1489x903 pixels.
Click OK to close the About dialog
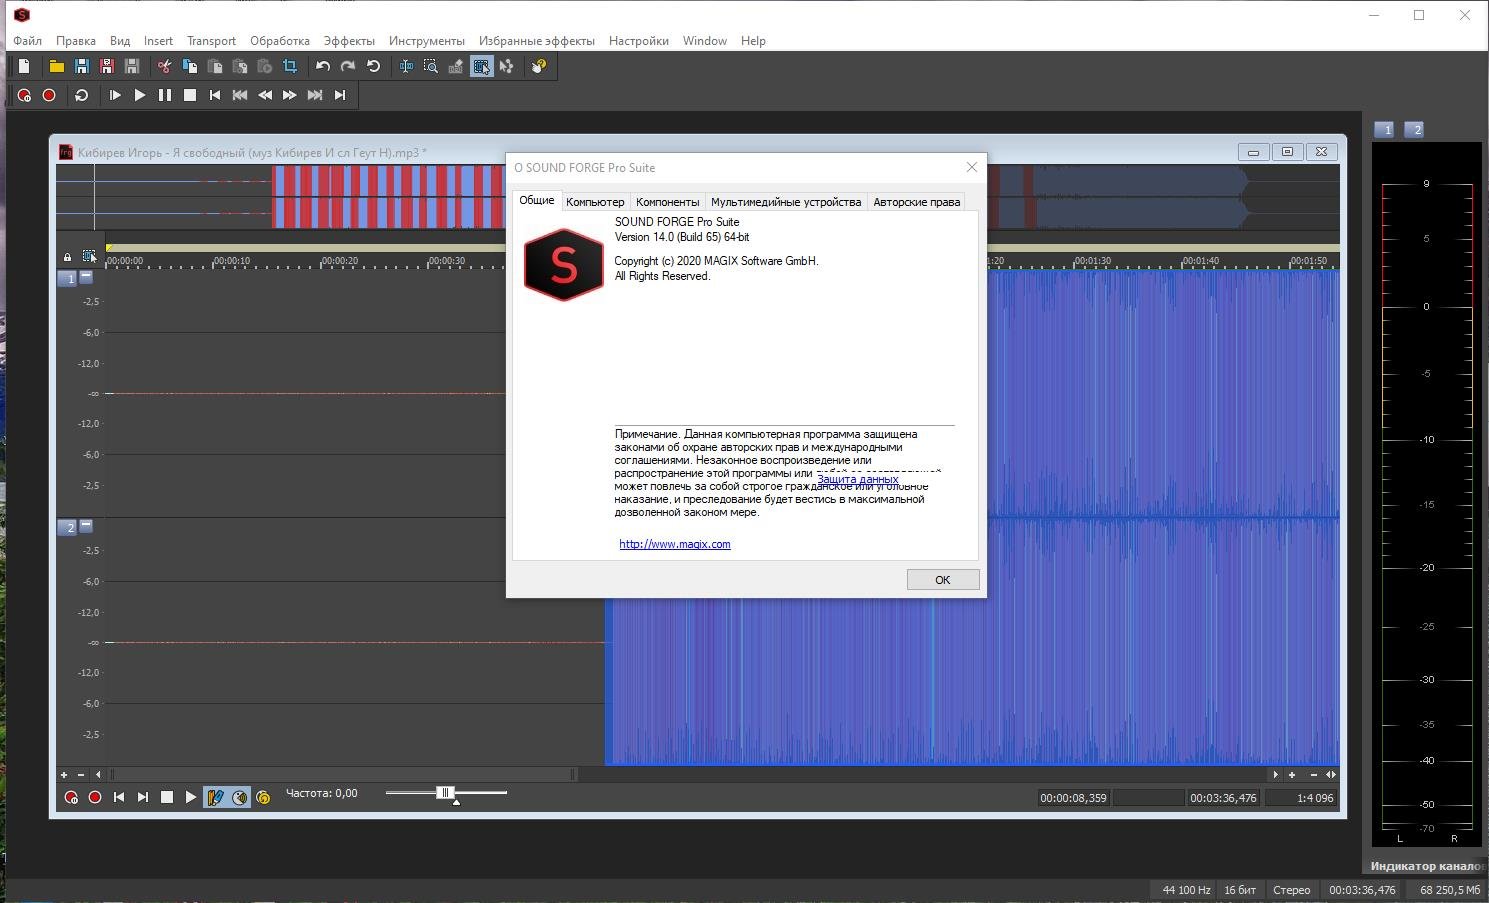click(x=942, y=580)
